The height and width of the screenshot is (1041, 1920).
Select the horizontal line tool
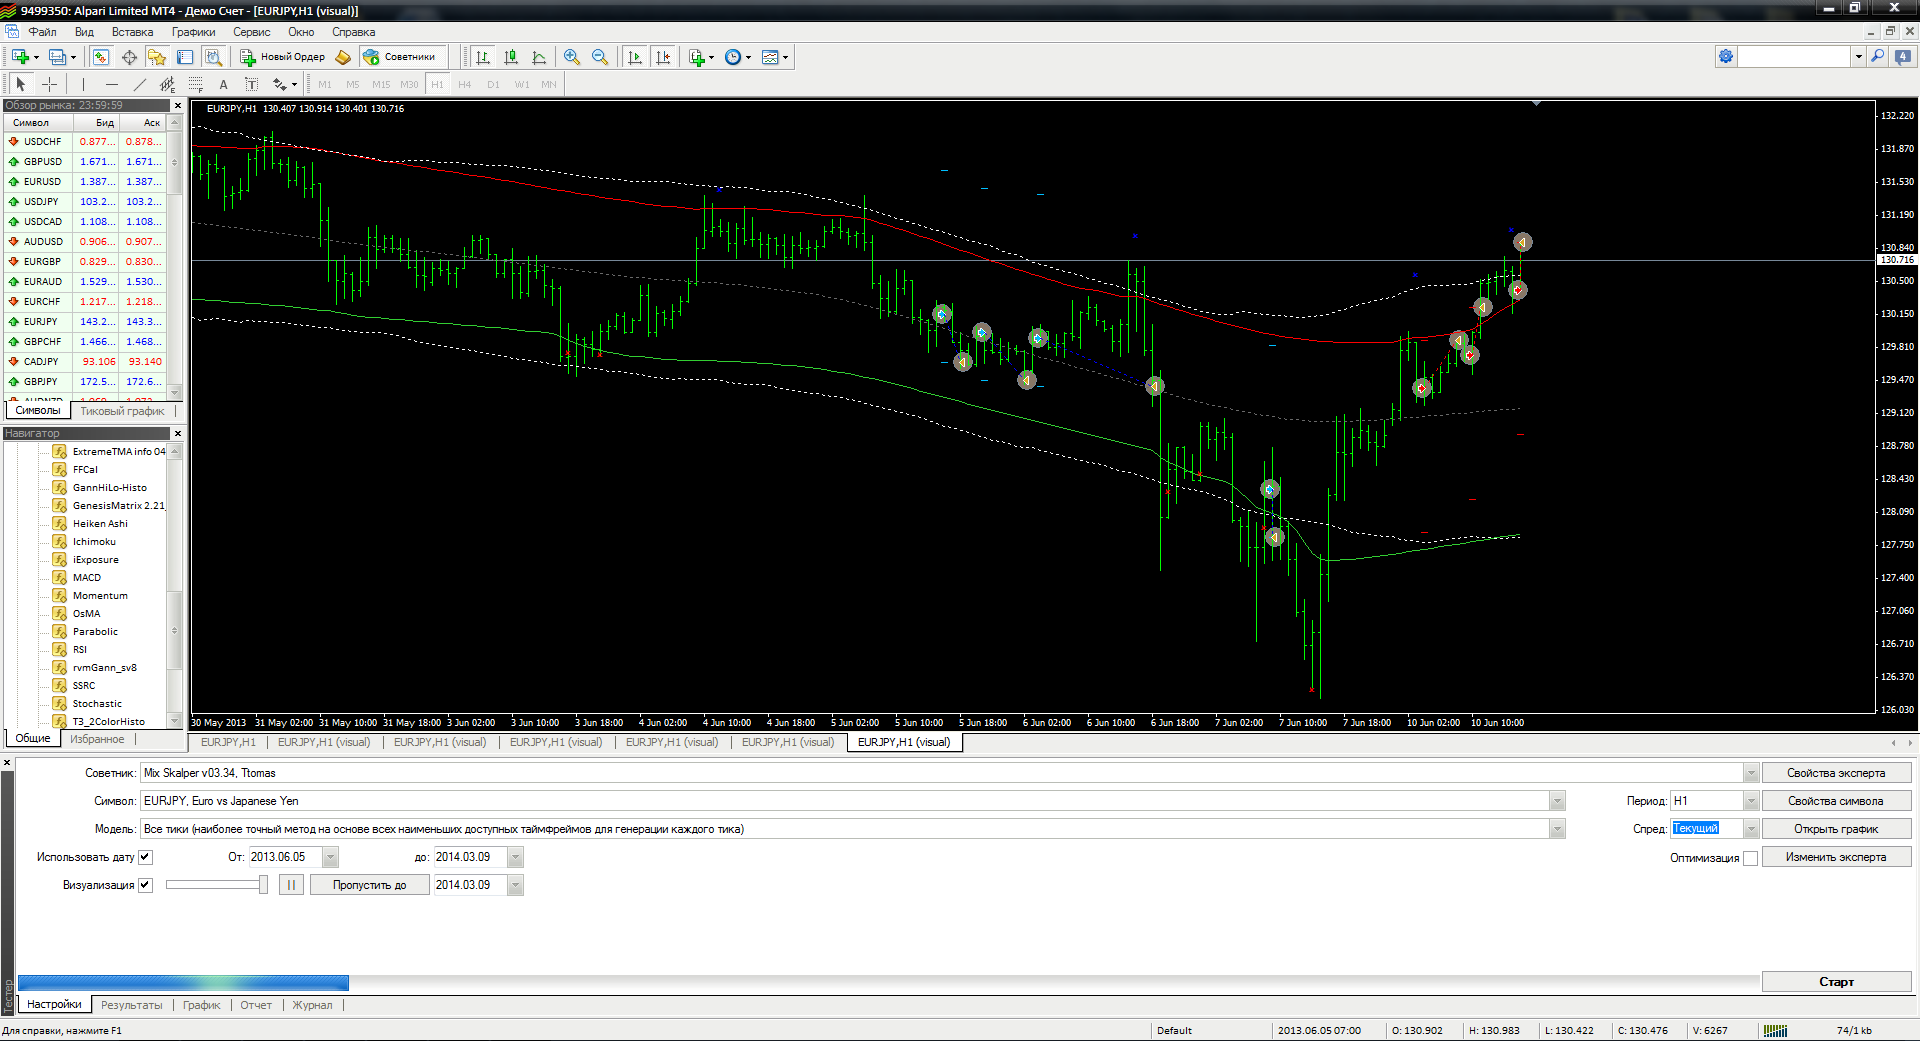pyautogui.click(x=111, y=84)
